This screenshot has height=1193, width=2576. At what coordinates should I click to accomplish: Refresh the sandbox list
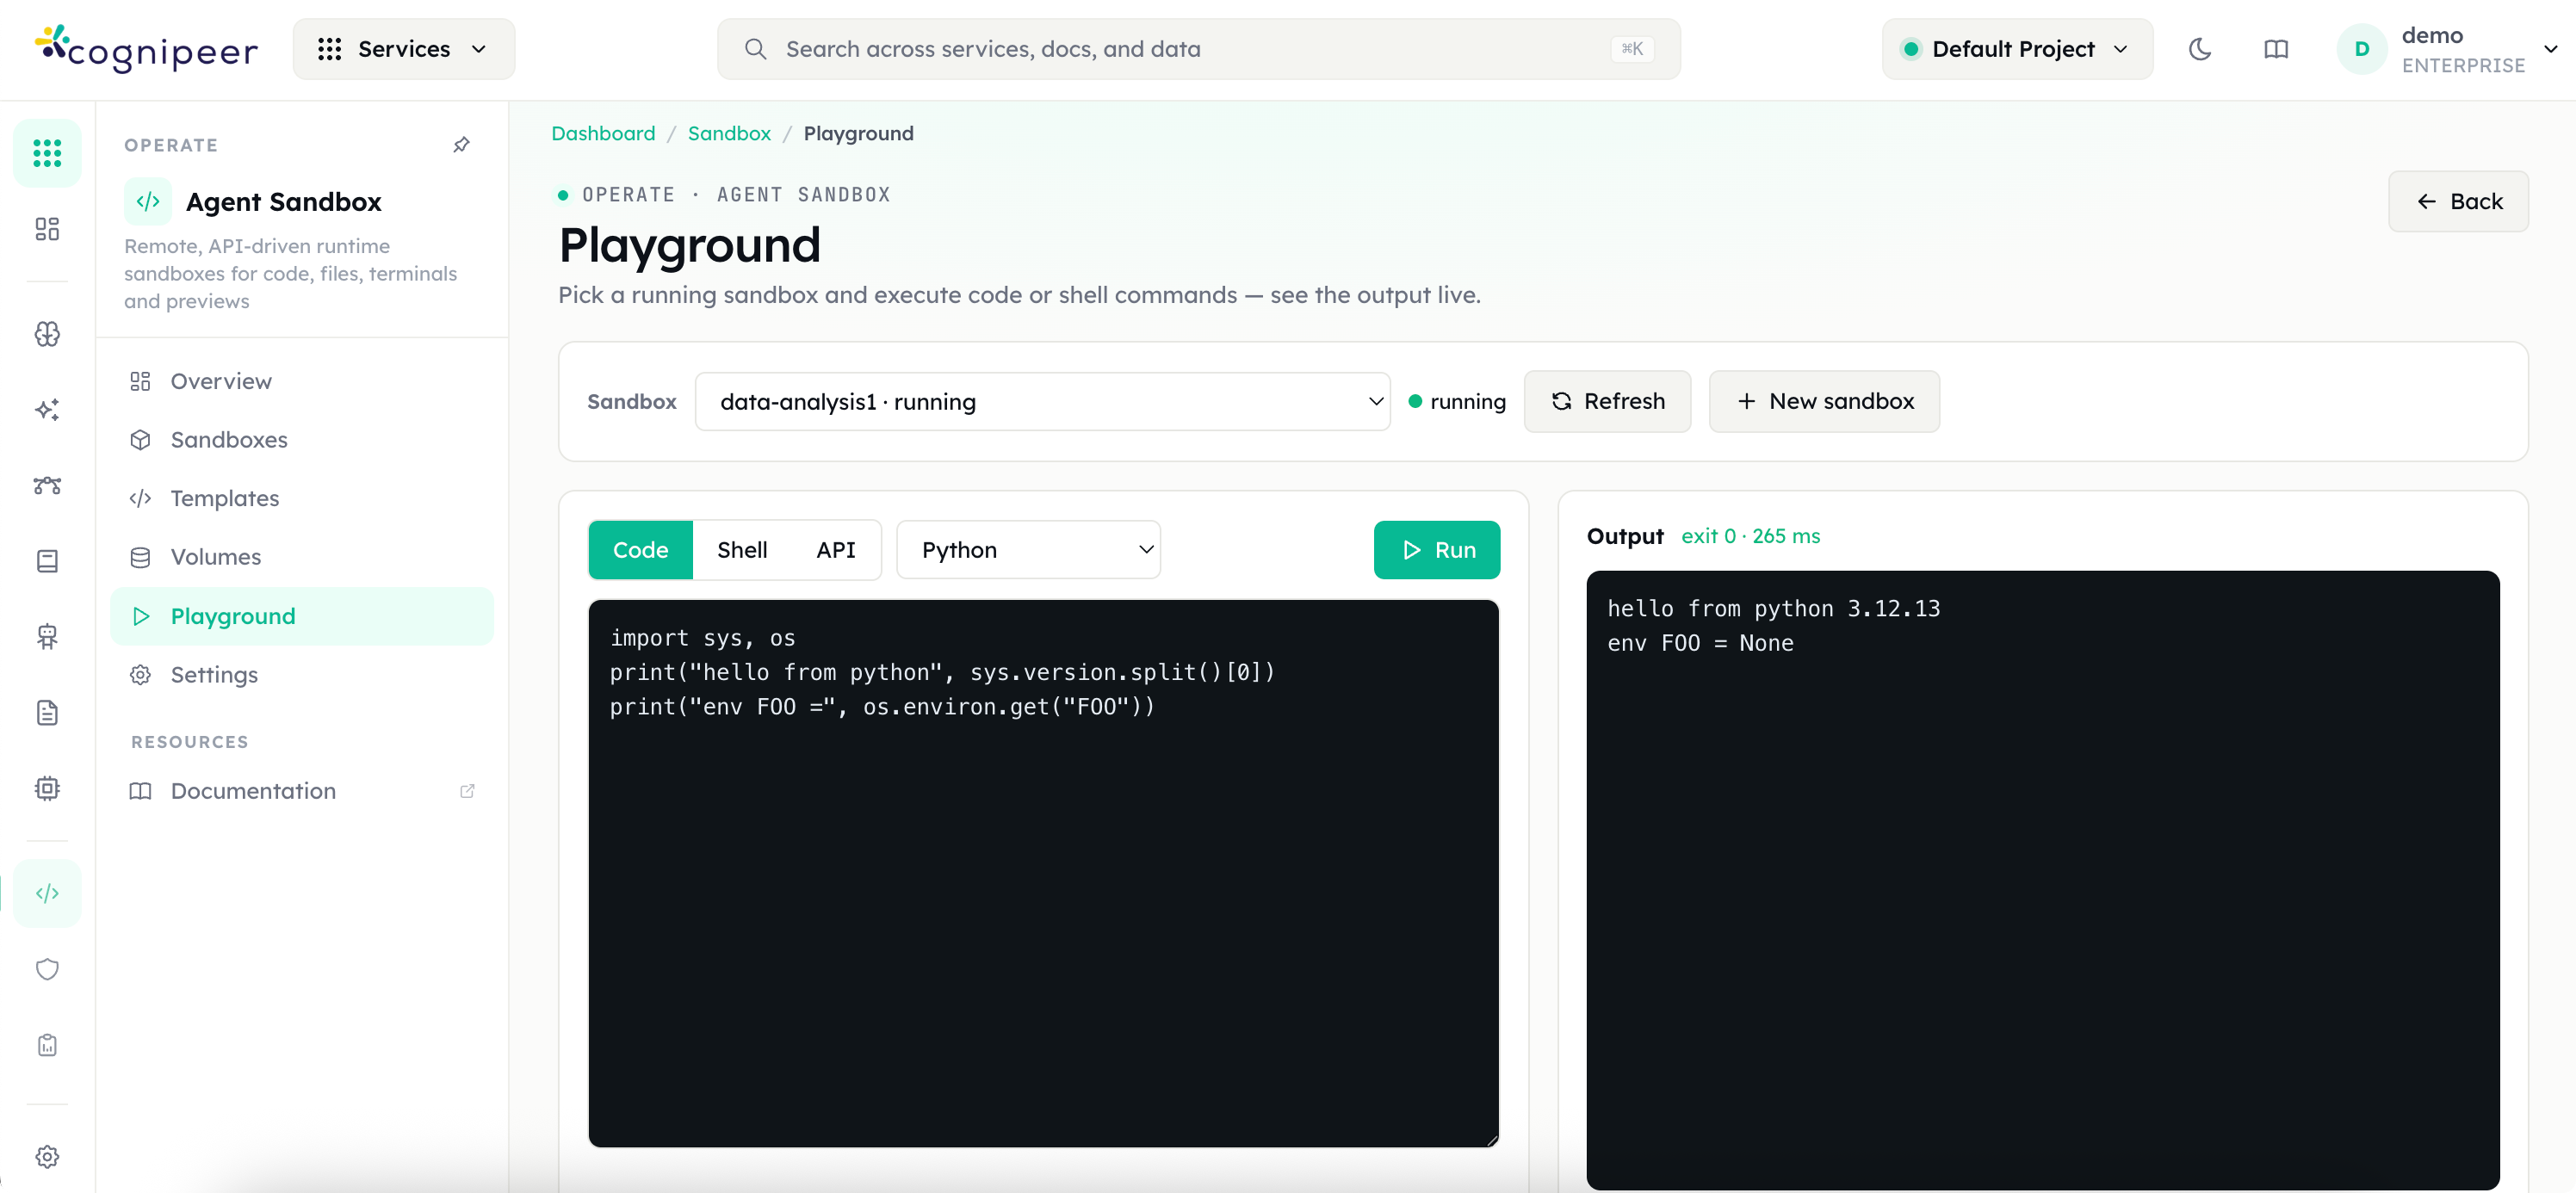(x=1607, y=401)
